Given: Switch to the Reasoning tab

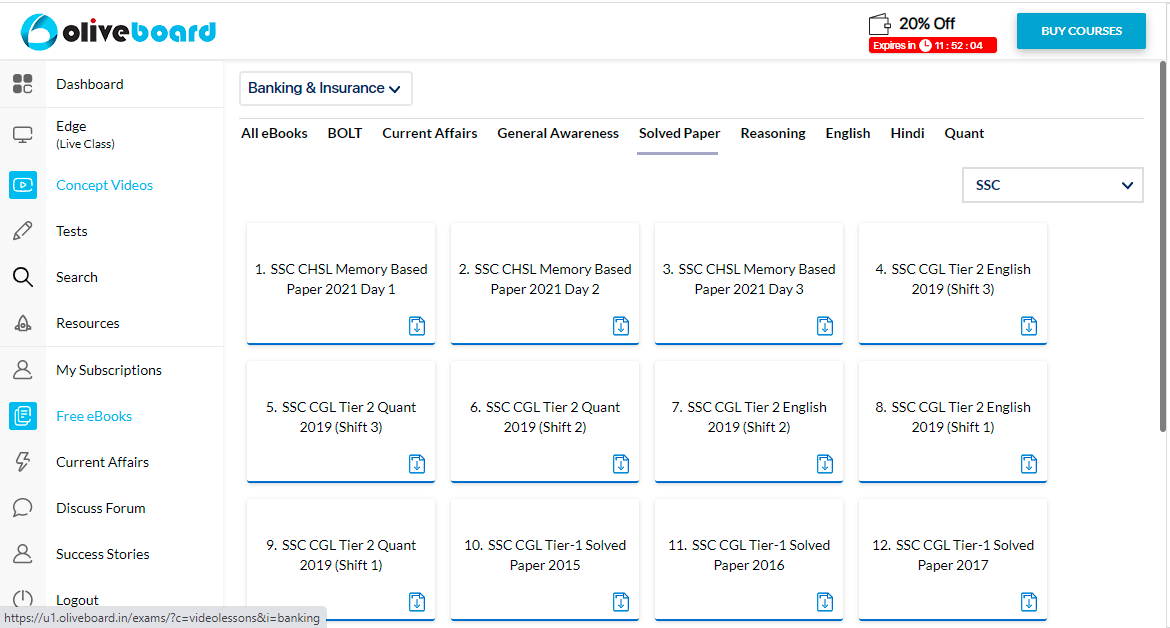Looking at the screenshot, I should 773,134.
